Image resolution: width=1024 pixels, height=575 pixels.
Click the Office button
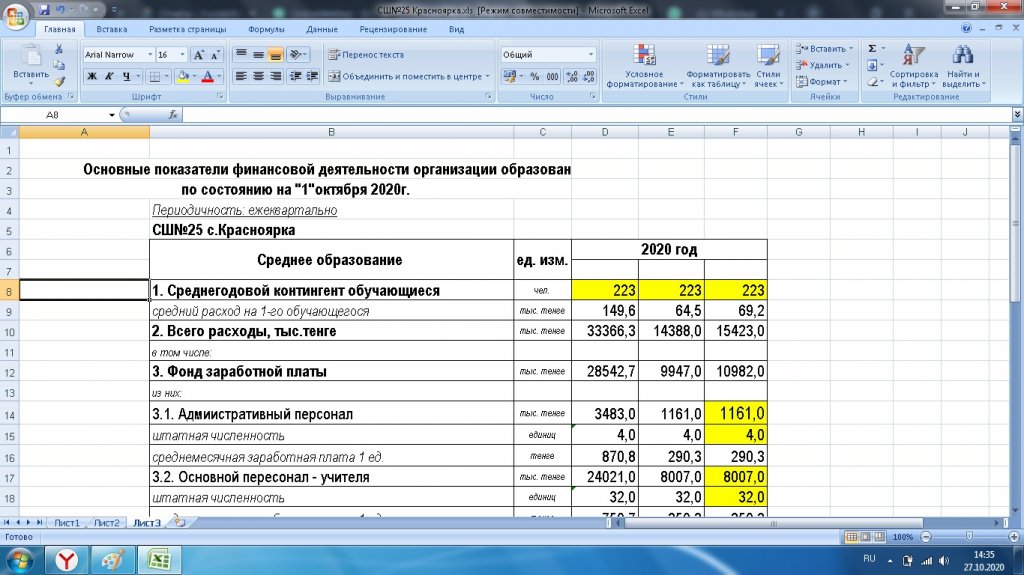[x=16, y=16]
